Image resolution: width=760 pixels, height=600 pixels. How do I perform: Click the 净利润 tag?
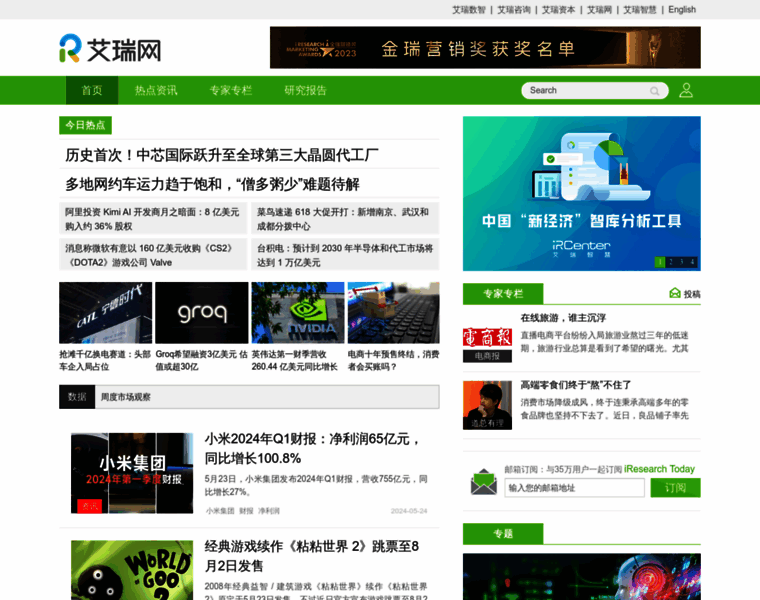[269, 511]
